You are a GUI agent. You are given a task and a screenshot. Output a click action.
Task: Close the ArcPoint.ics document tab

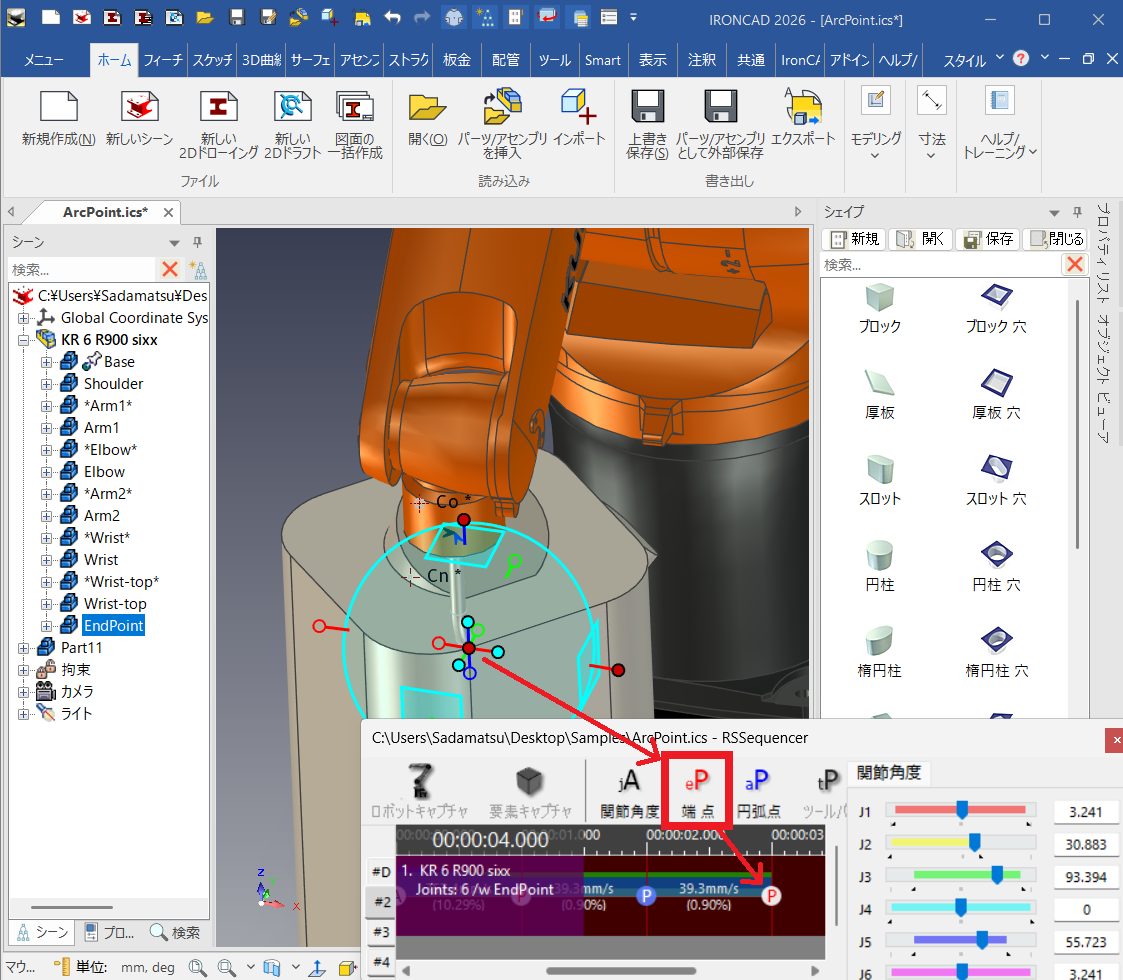pyautogui.click(x=168, y=212)
